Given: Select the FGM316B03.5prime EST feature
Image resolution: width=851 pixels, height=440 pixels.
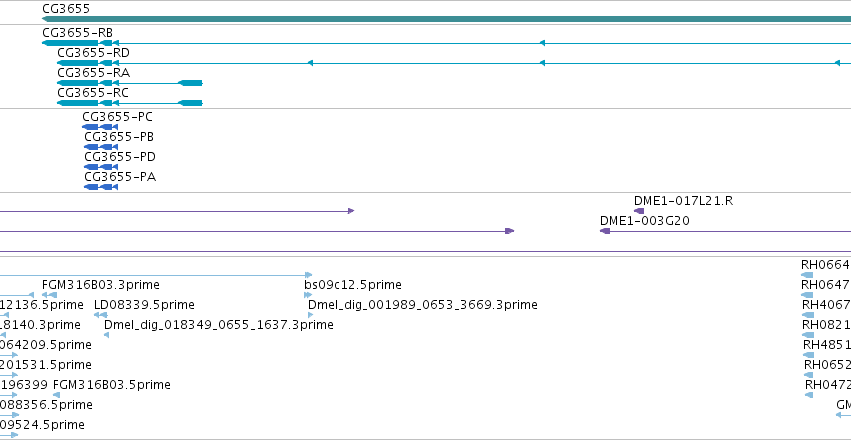Looking at the screenshot, I should click(x=56, y=395).
